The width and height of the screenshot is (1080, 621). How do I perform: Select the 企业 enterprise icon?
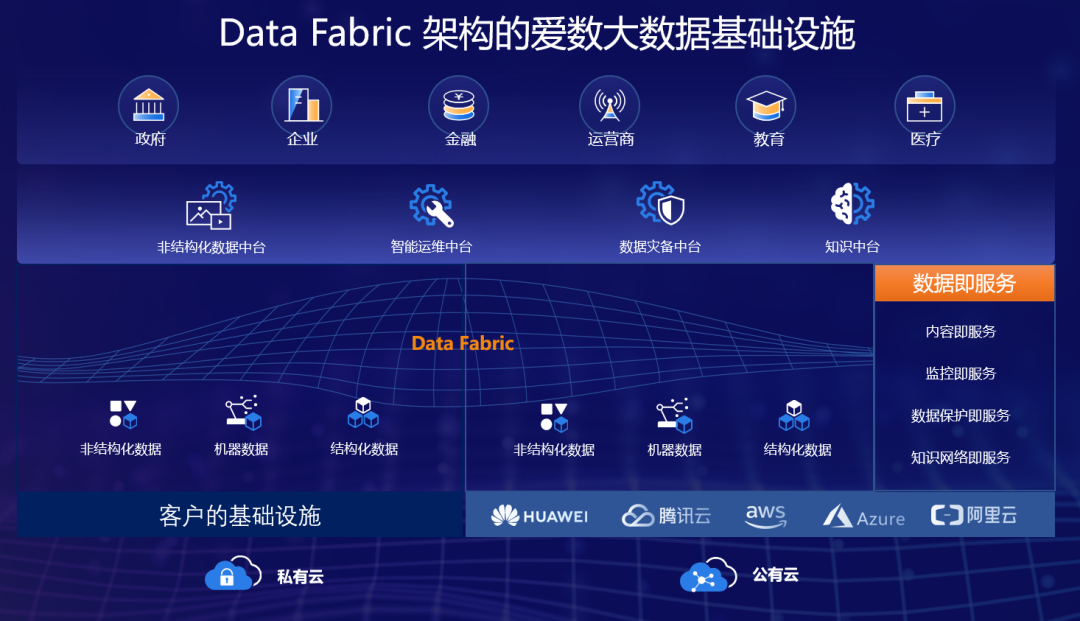(x=302, y=104)
